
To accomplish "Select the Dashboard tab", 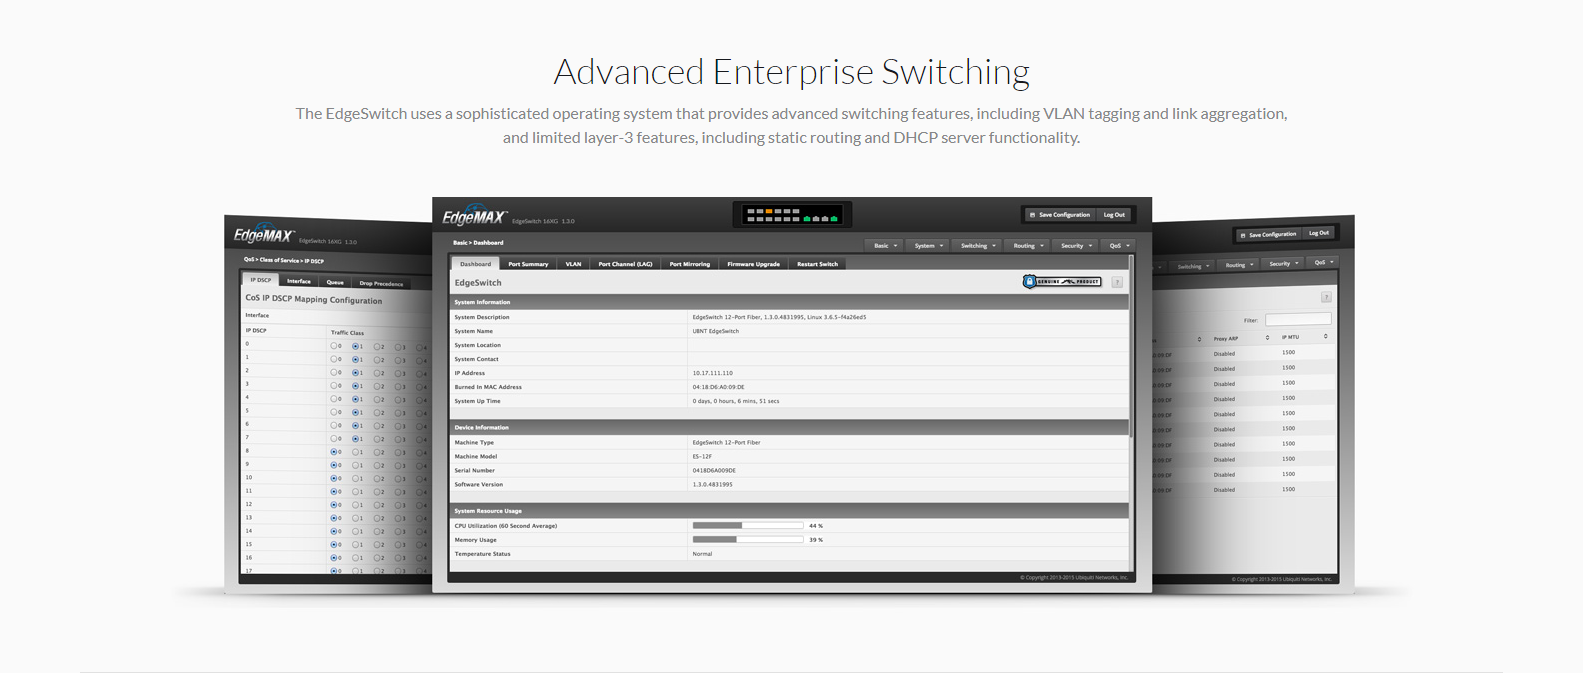I will point(475,264).
